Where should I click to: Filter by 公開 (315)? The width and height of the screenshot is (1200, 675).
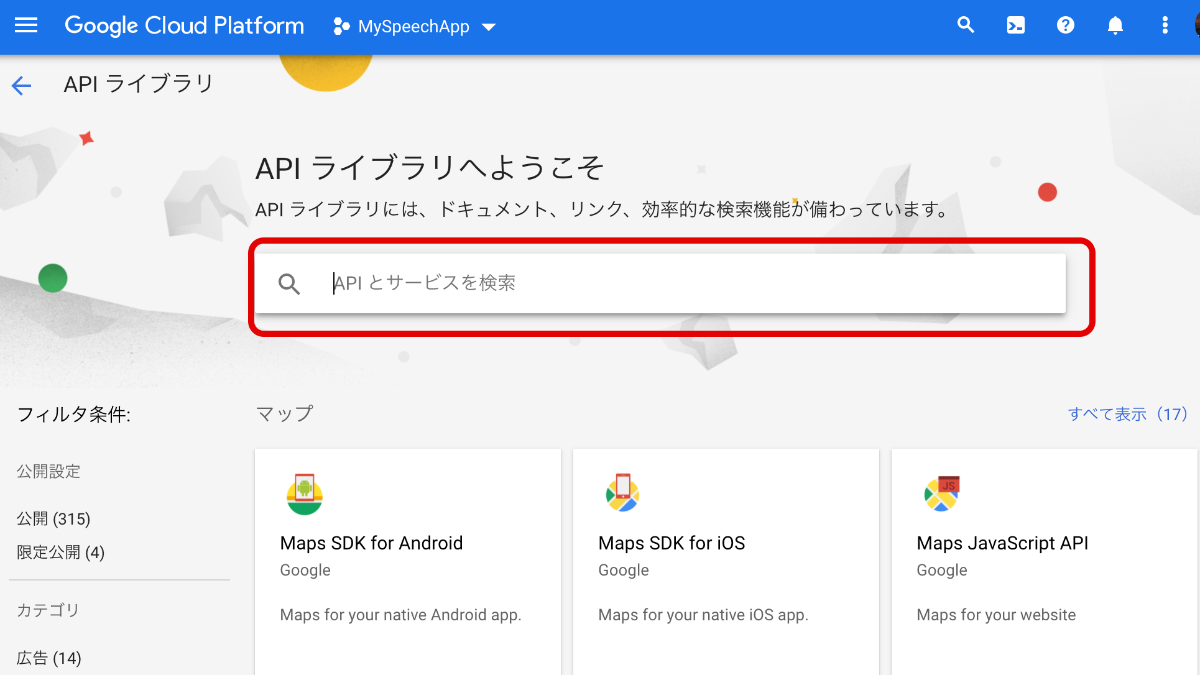54,519
